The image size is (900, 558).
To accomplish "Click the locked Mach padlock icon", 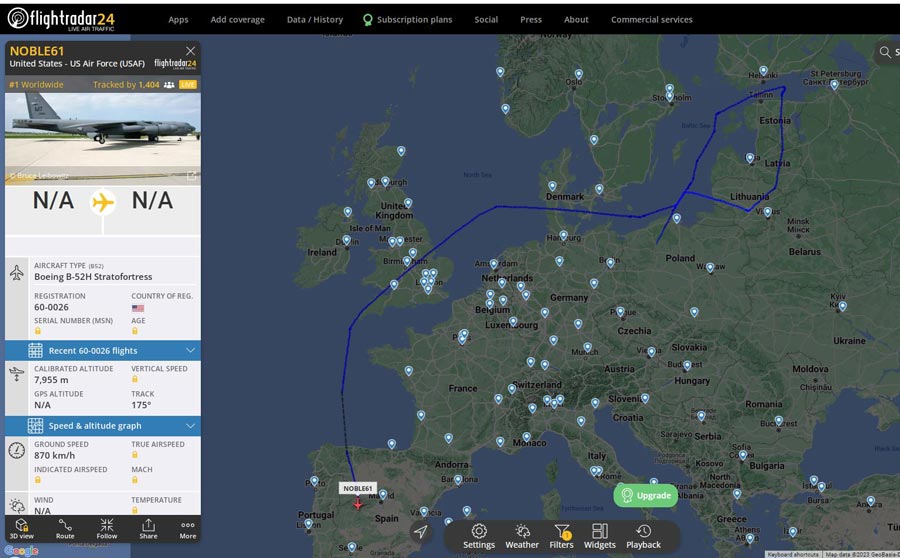I will point(135,480).
